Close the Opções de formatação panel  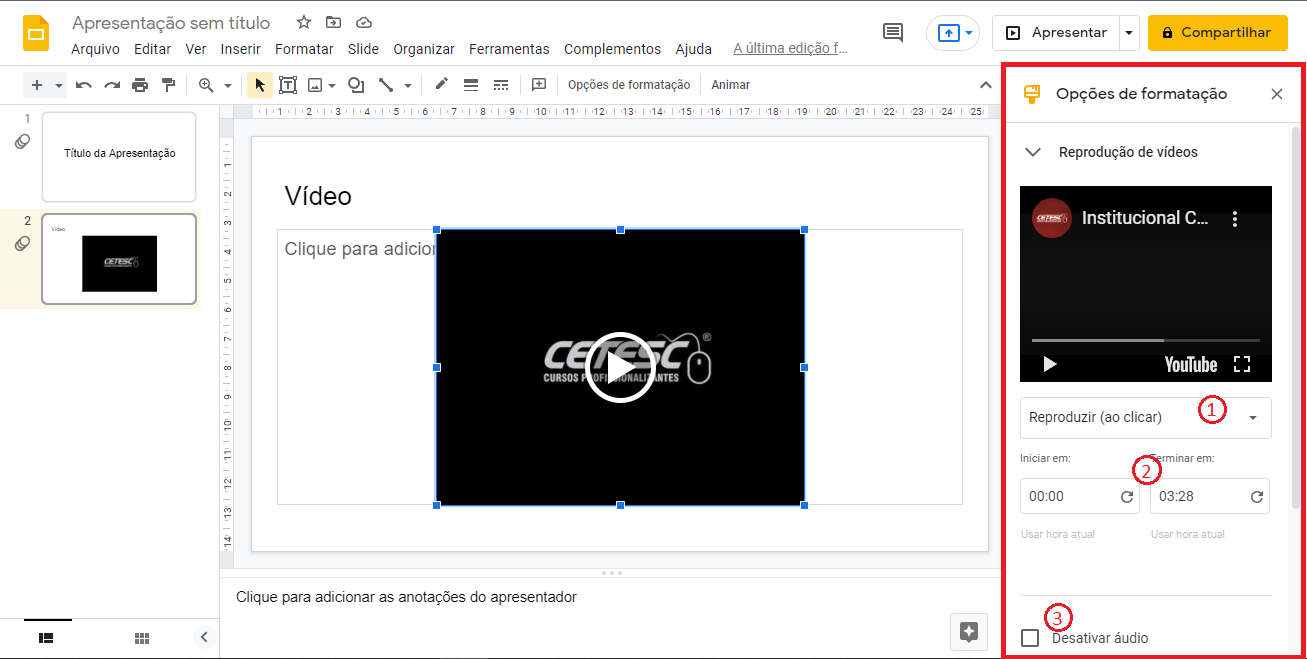[1277, 94]
